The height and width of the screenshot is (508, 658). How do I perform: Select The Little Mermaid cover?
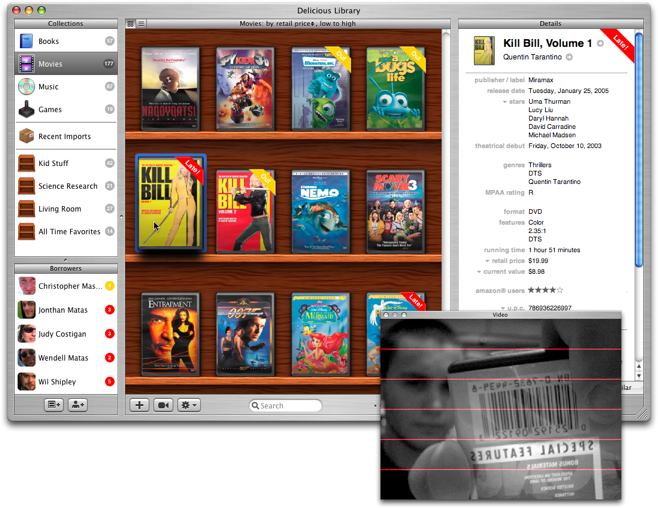pos(321,334)
